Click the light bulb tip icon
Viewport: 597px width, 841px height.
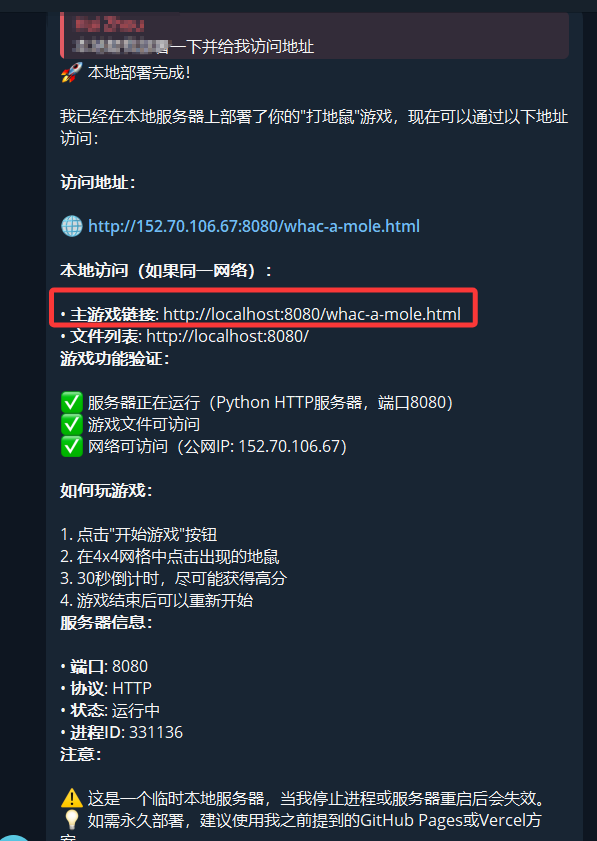click(x=71, y=820)
